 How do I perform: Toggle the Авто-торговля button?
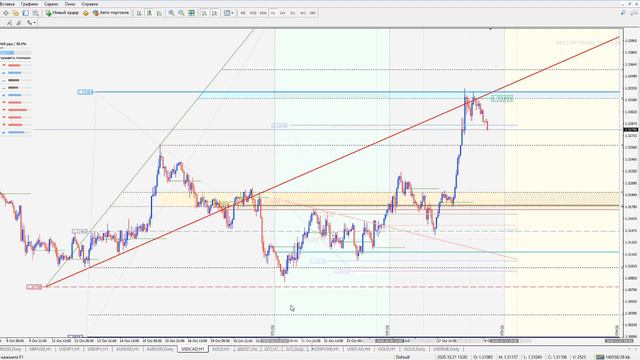point(111,13)
